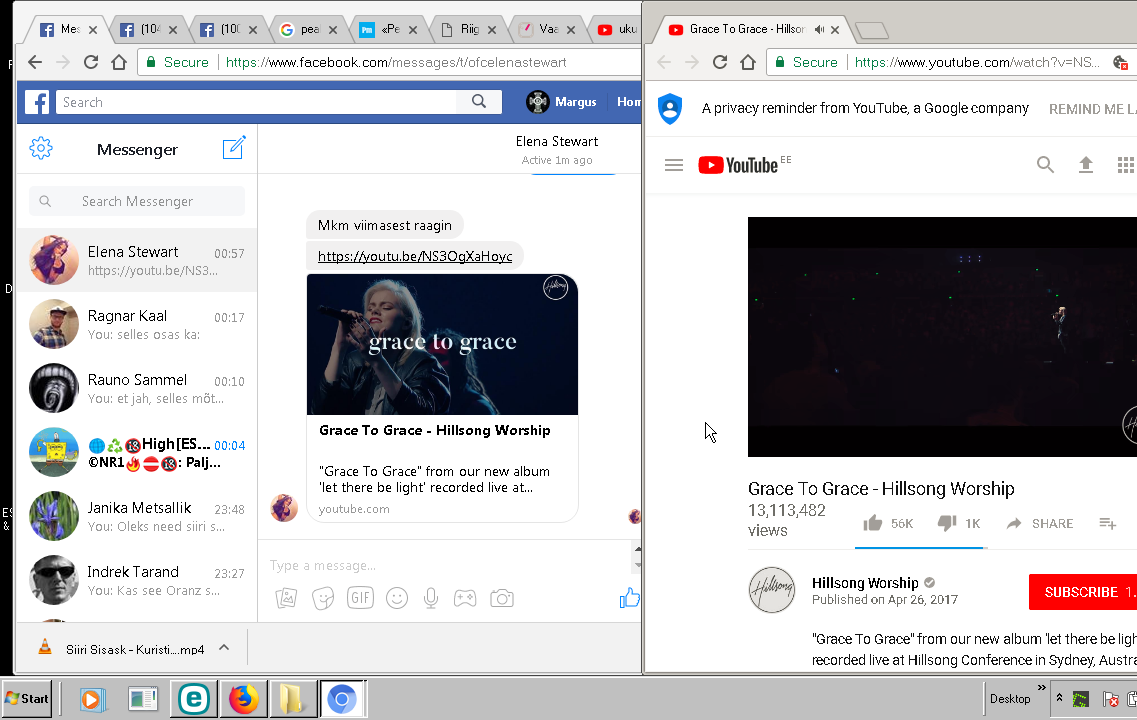Open Messenger settings gear
The image size is (1137, 720).
41,148
